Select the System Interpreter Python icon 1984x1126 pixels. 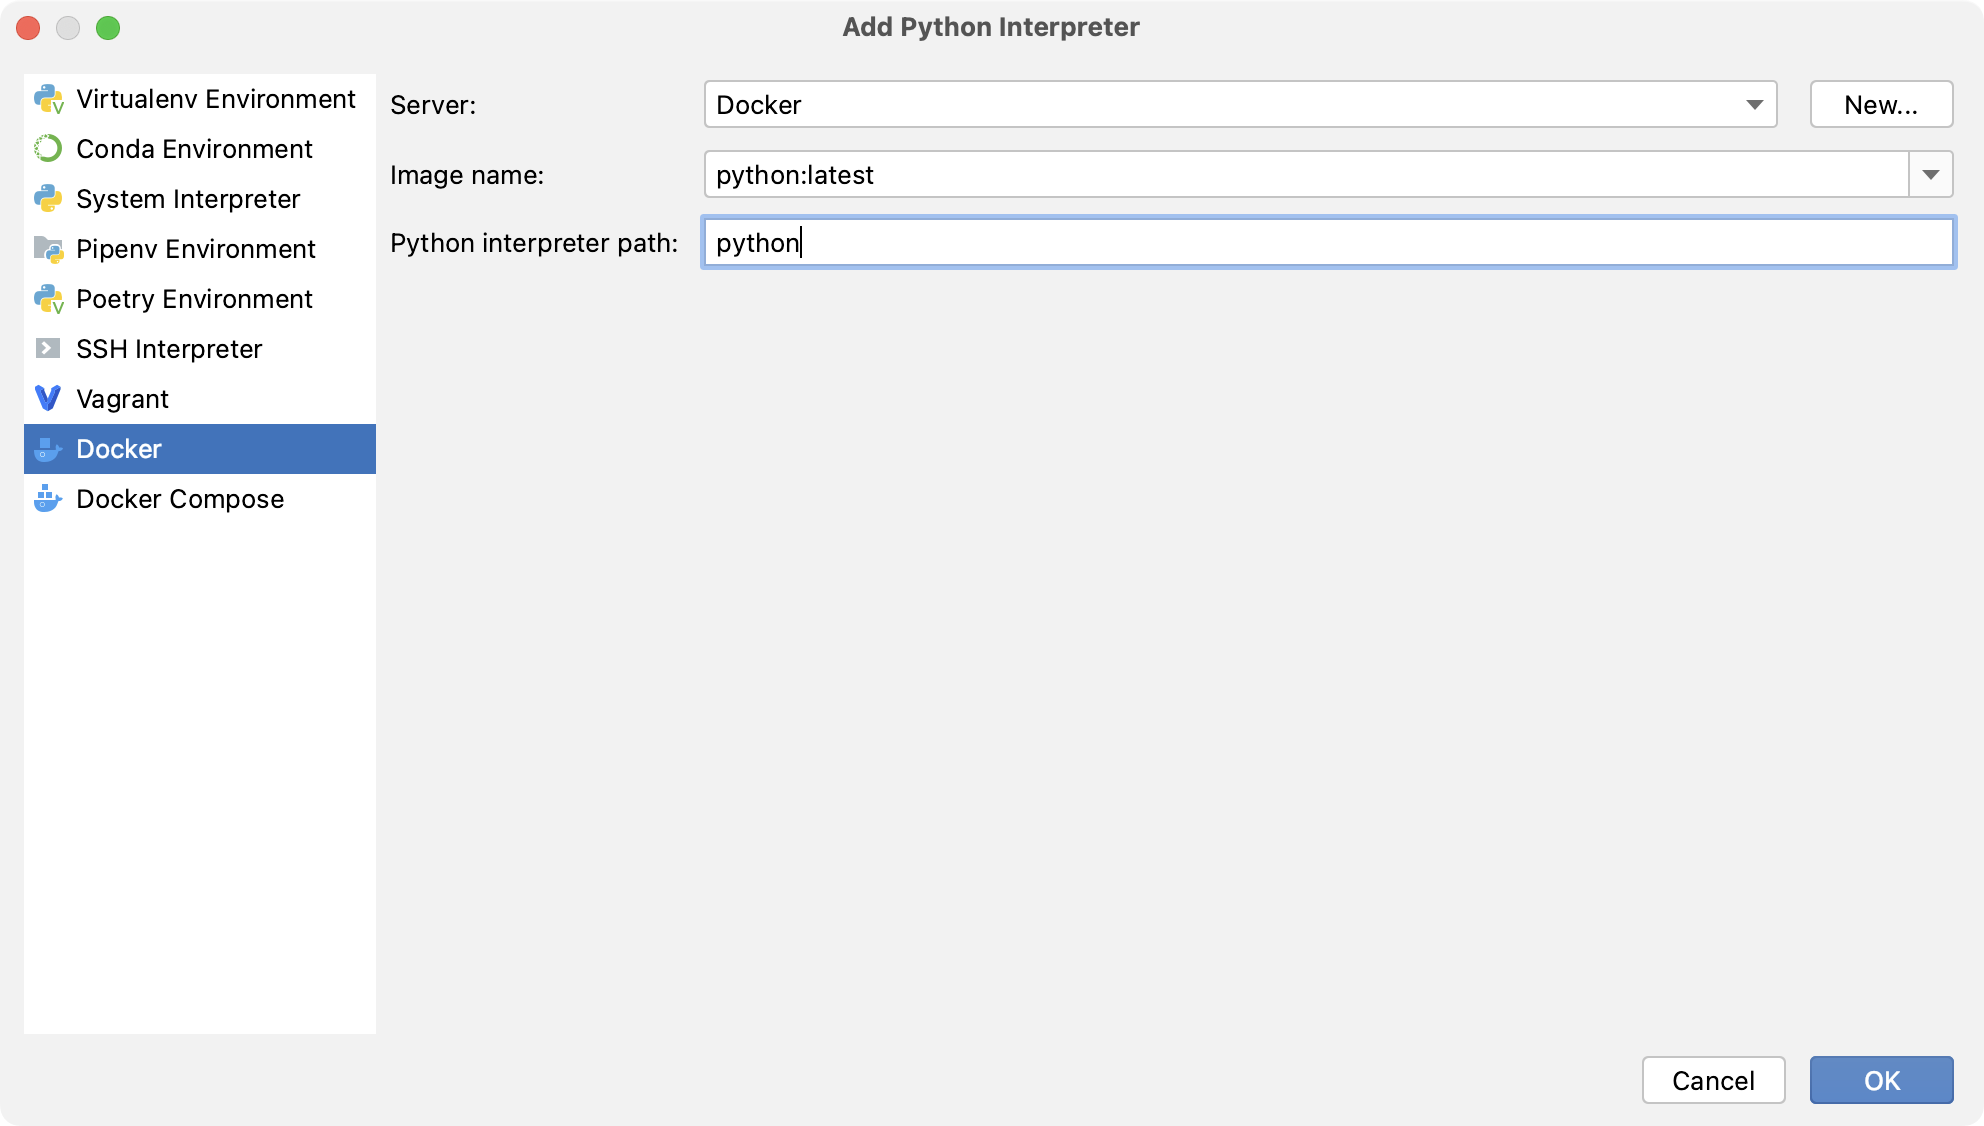(x=48, y=198)
